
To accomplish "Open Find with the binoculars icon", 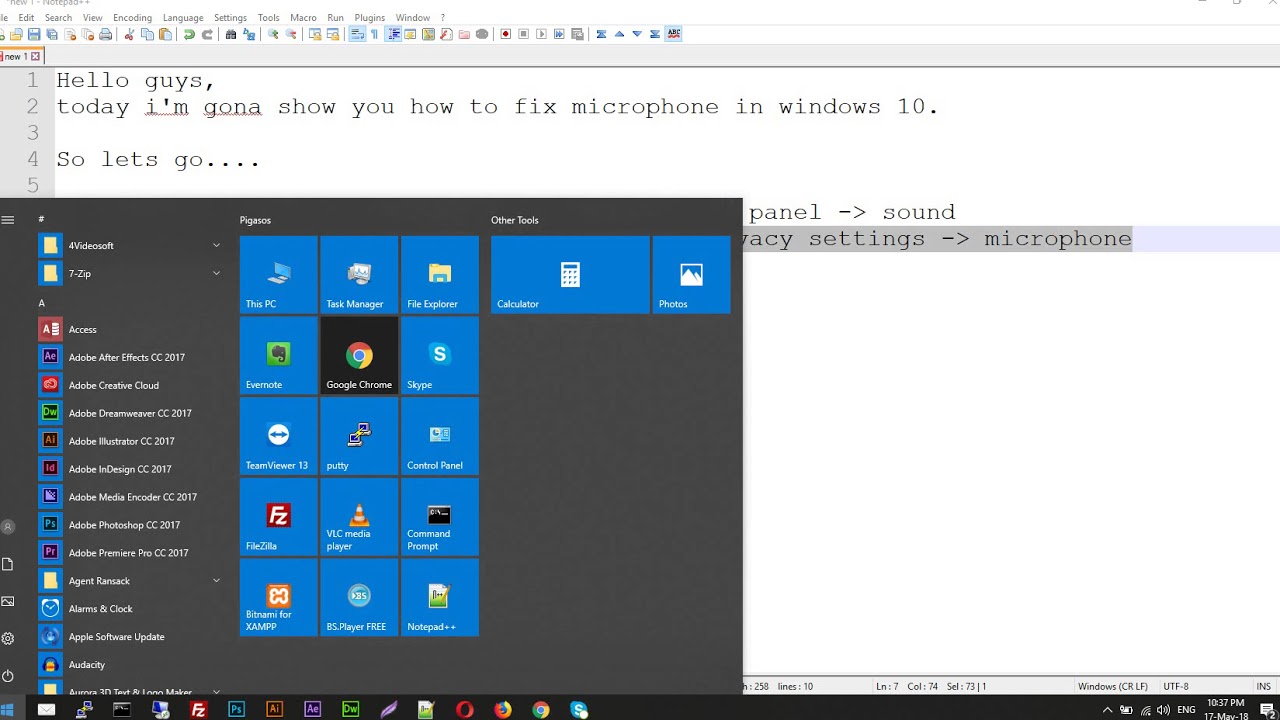I will coord(231,34).
